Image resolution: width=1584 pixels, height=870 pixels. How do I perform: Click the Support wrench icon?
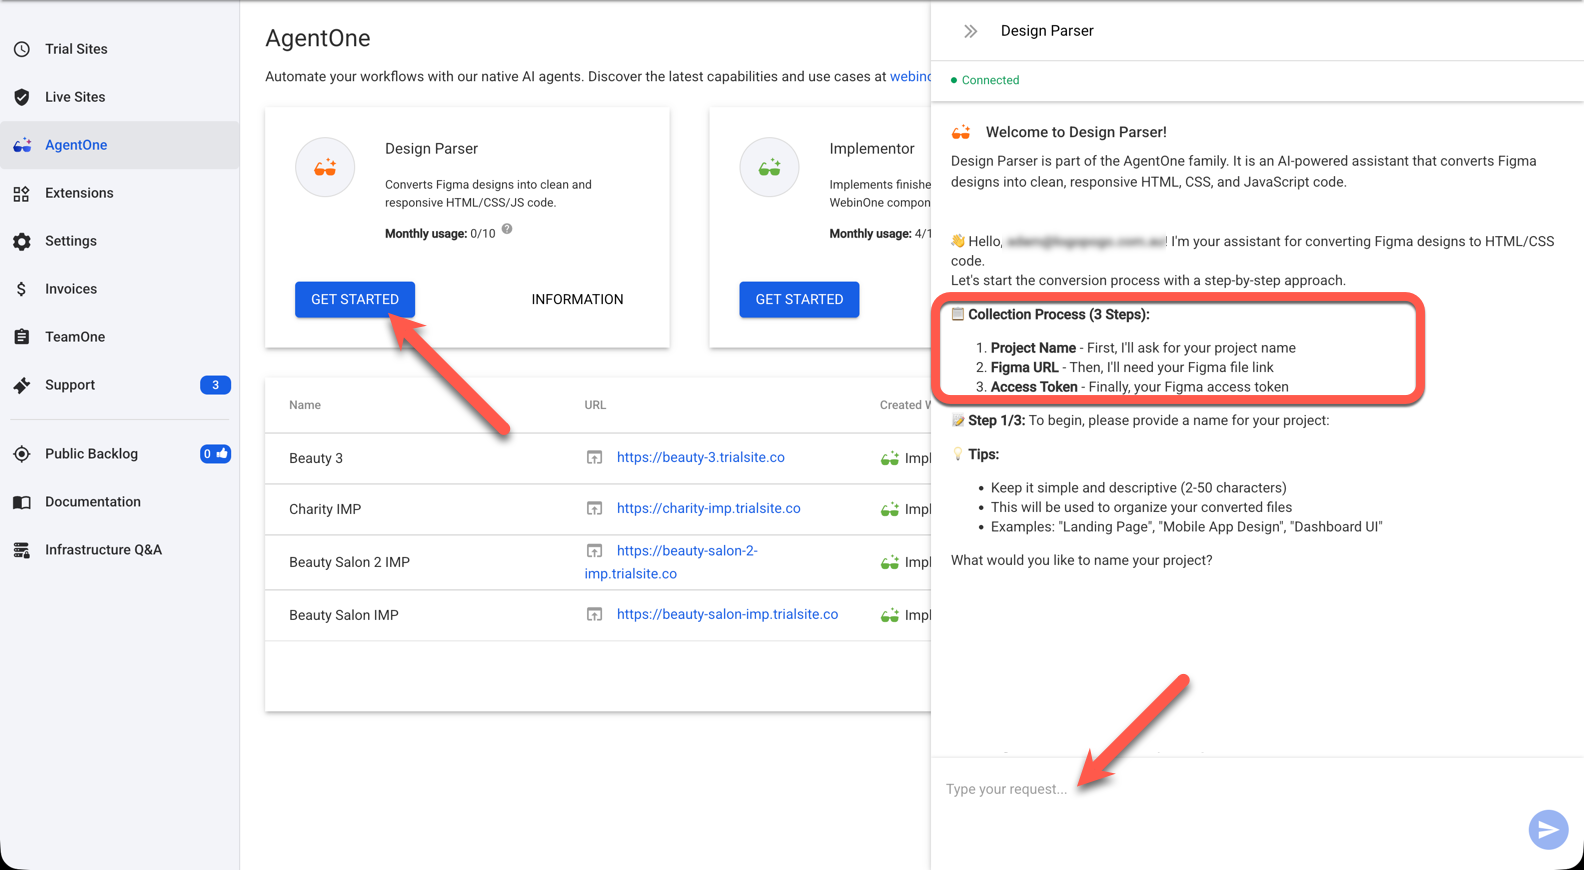coord(22,385)
